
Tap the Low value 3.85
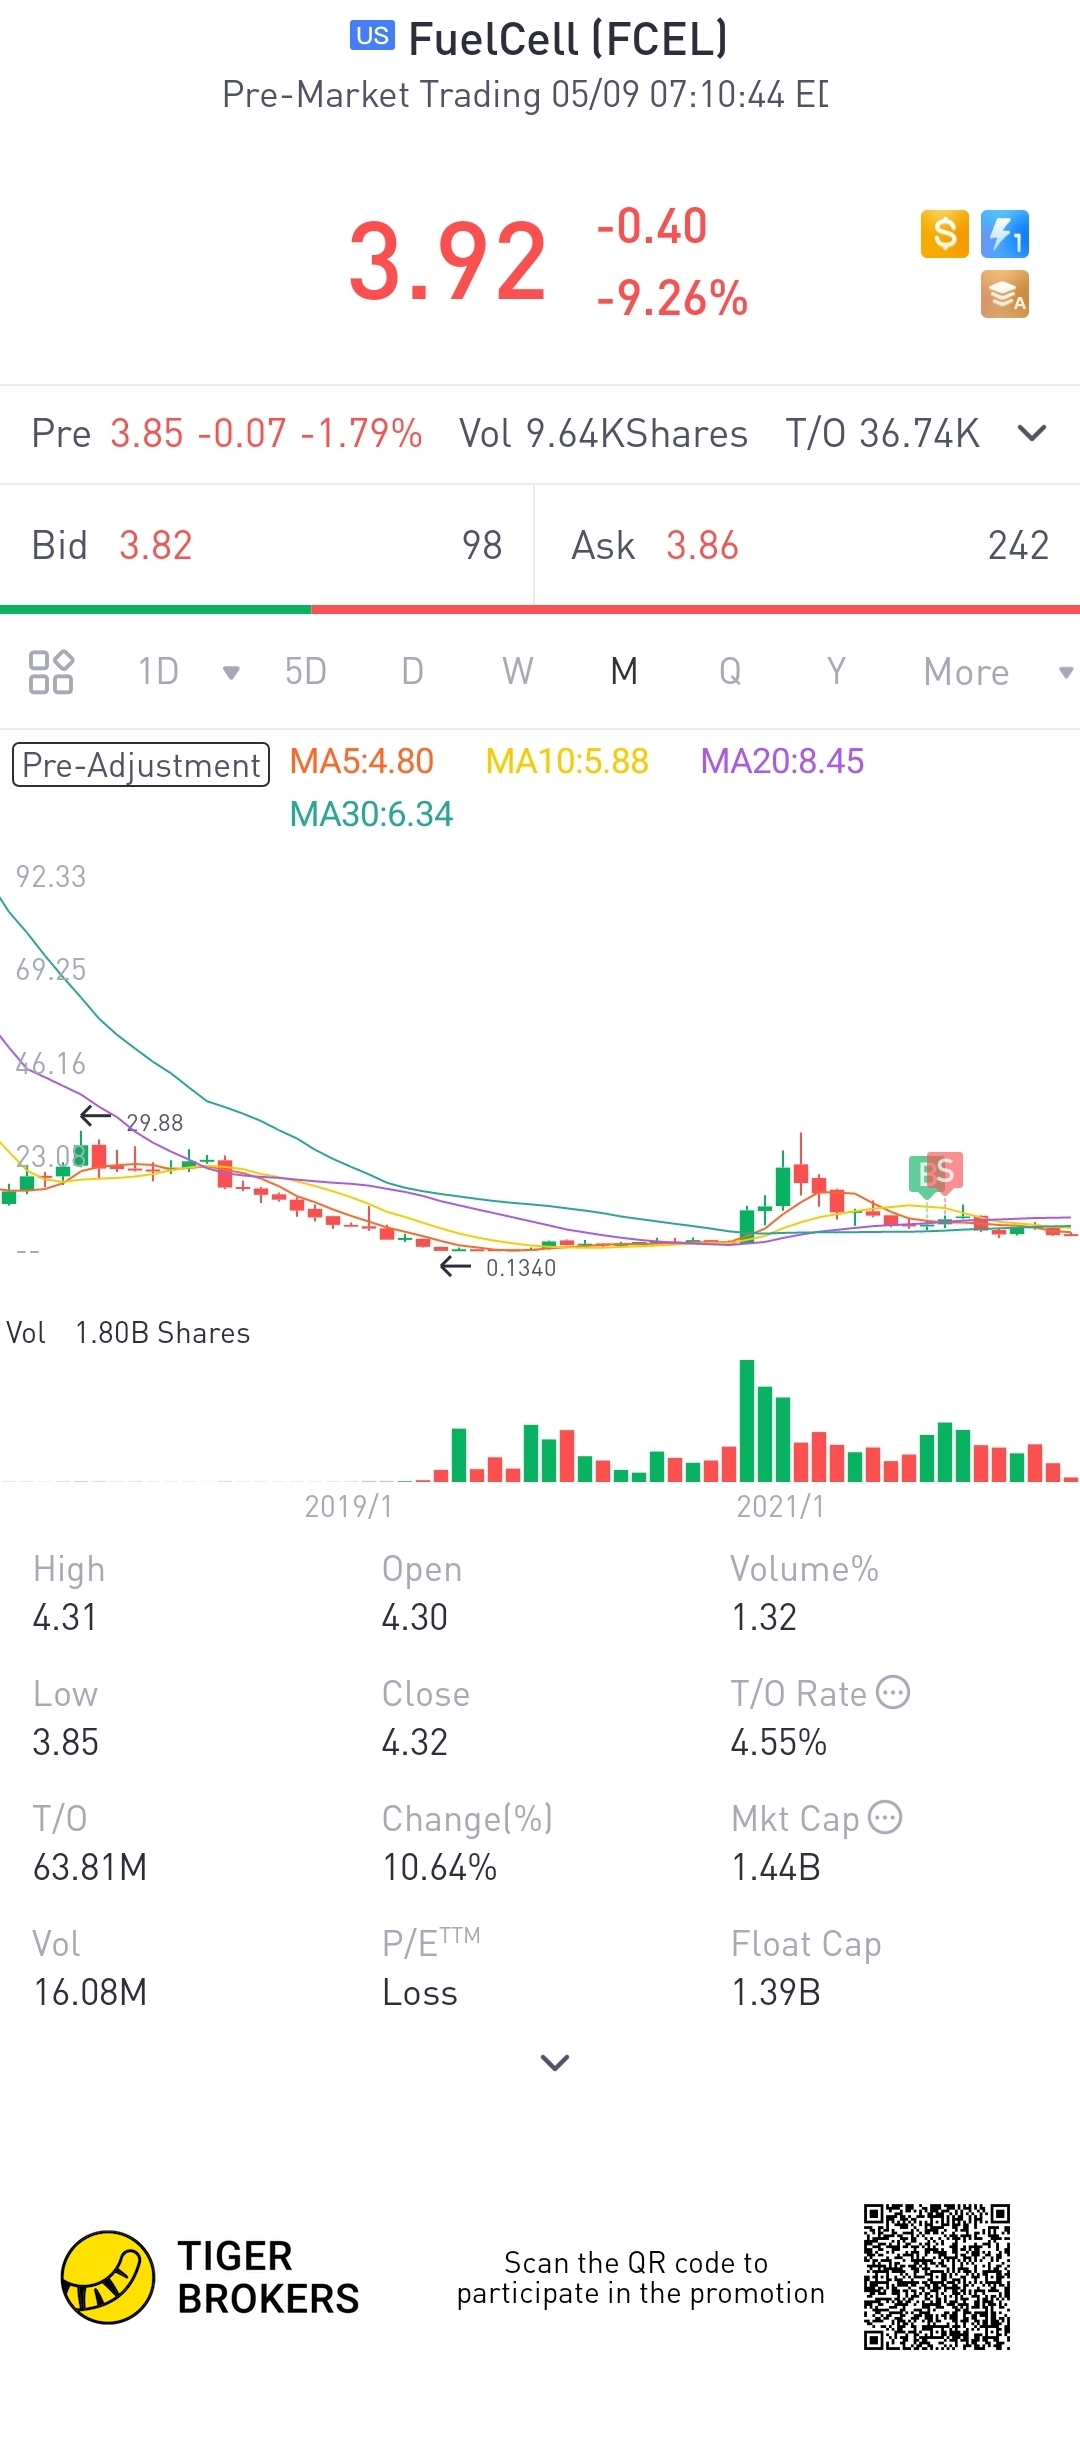(x=66, y=1742)
